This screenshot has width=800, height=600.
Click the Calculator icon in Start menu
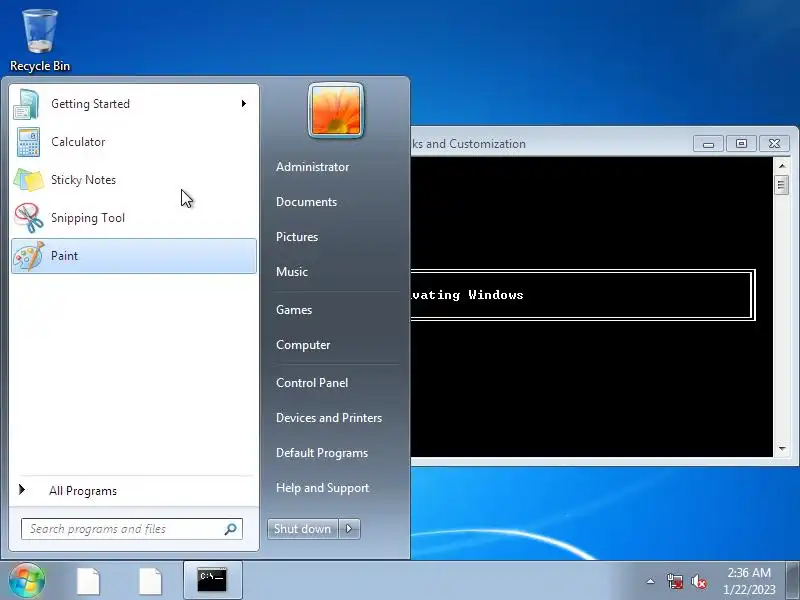pos(28,142)
